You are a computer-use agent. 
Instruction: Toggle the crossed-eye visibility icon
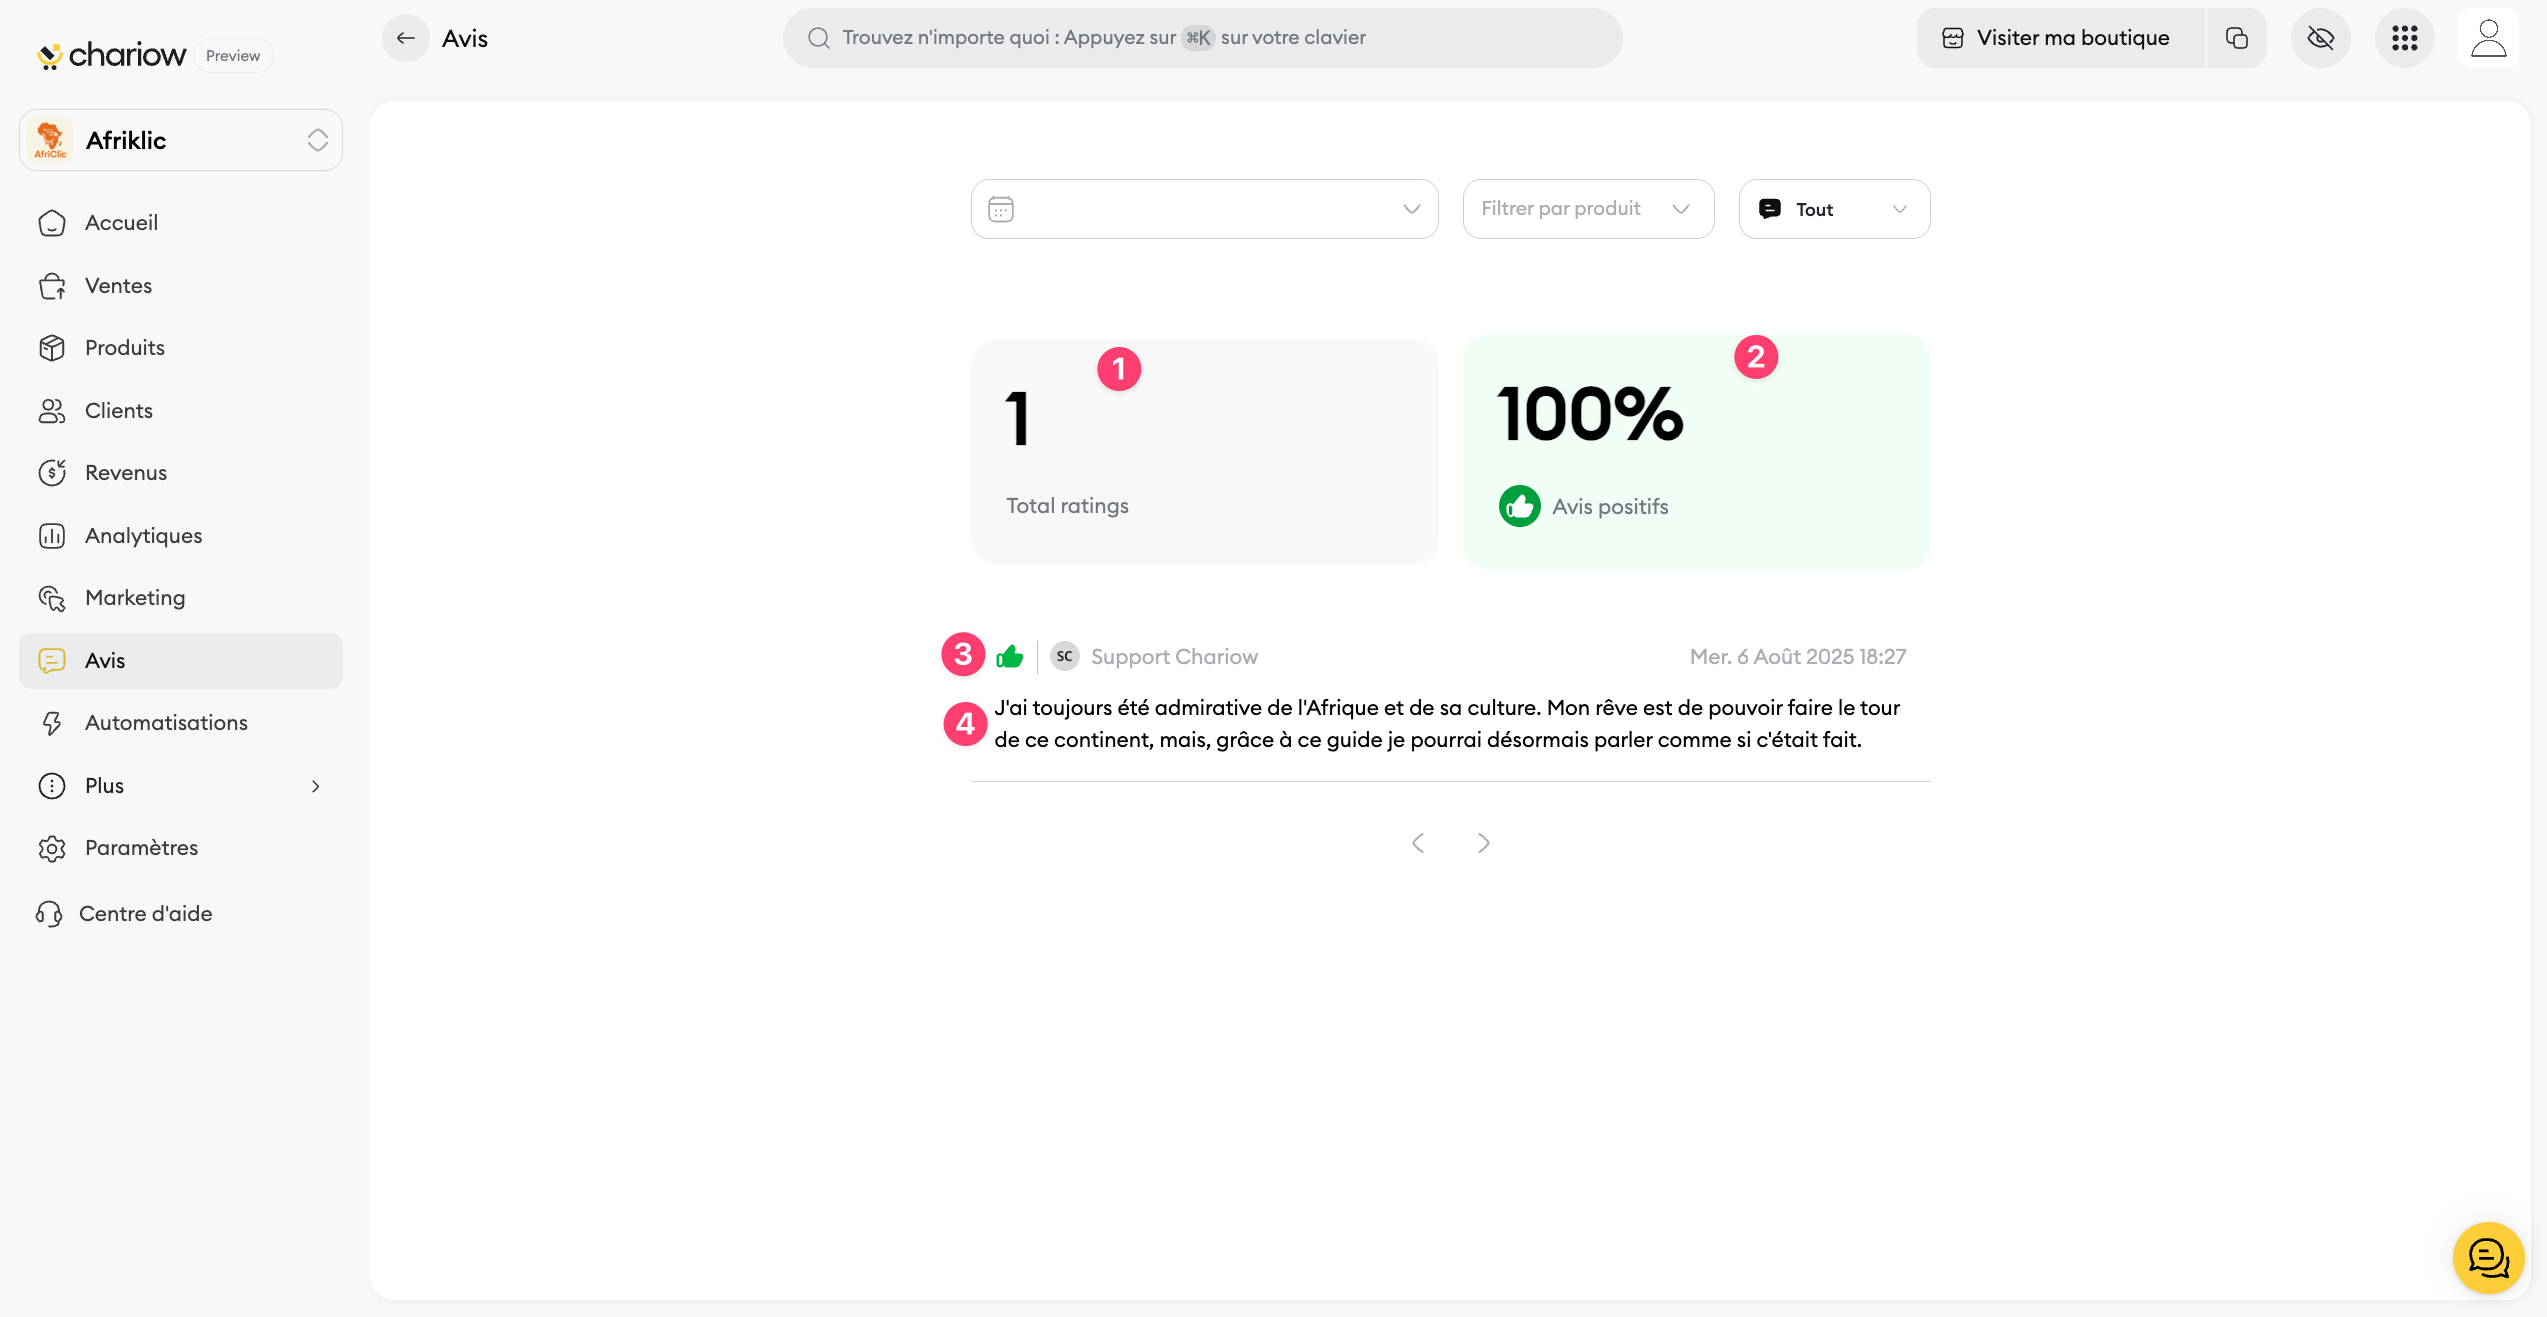tap(2320, 38)
